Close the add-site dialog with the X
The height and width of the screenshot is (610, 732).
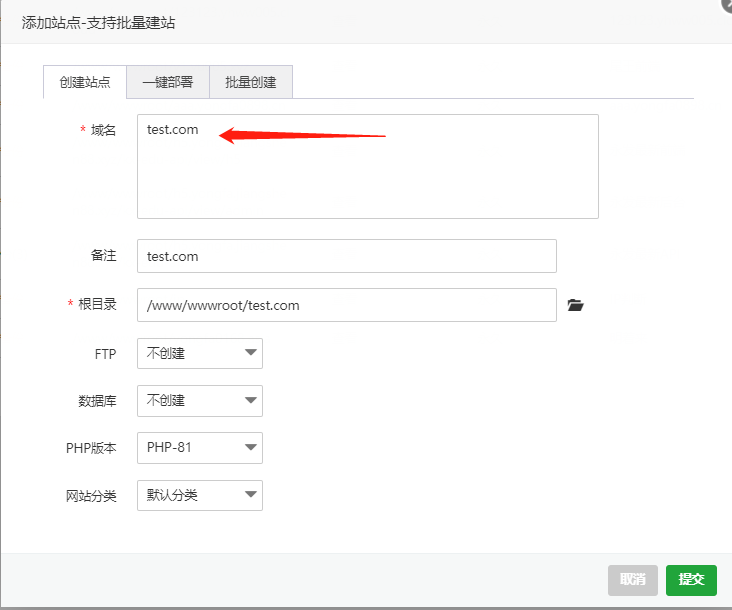pyautogui.click(x=727, y=4)
